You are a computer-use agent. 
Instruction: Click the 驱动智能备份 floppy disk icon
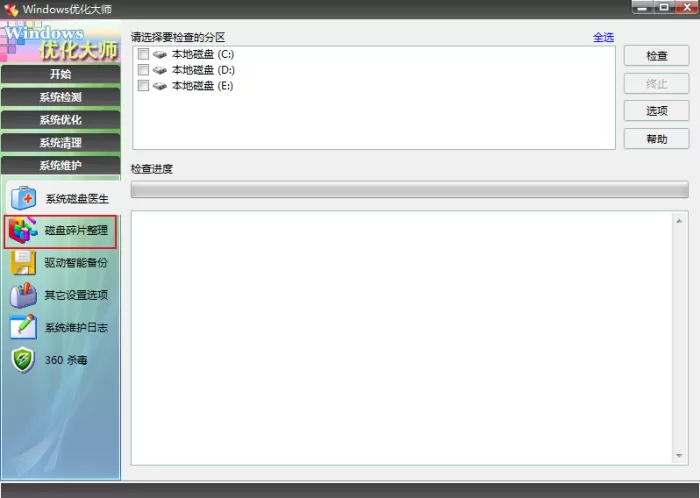click(x=23, y=262)
